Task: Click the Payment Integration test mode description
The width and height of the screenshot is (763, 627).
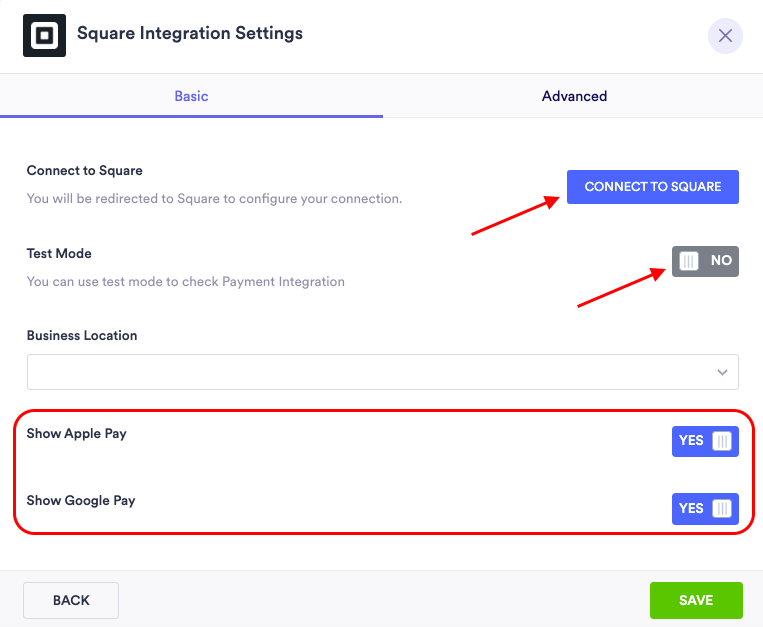Action: (x=186, y=282)
